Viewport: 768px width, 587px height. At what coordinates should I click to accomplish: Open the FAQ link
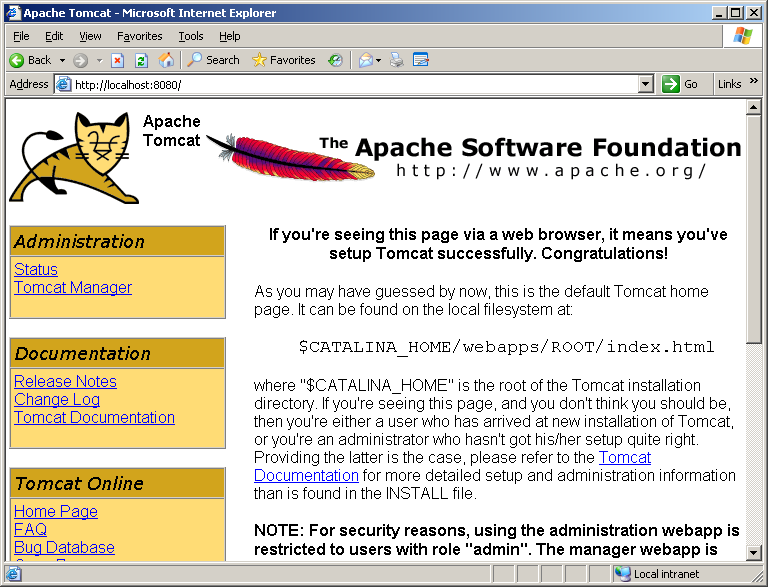30,529
